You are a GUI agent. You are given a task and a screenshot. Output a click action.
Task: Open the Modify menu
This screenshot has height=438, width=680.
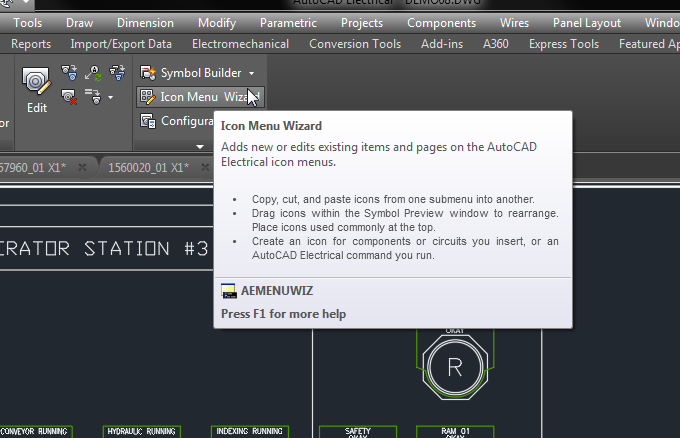point(217,23)
